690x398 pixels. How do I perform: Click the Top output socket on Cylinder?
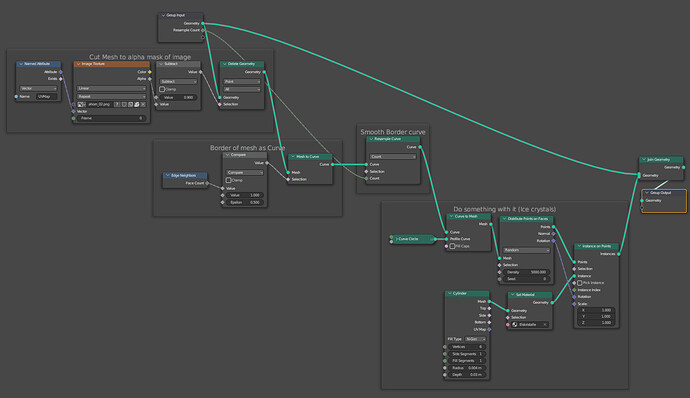pos(489,308)
